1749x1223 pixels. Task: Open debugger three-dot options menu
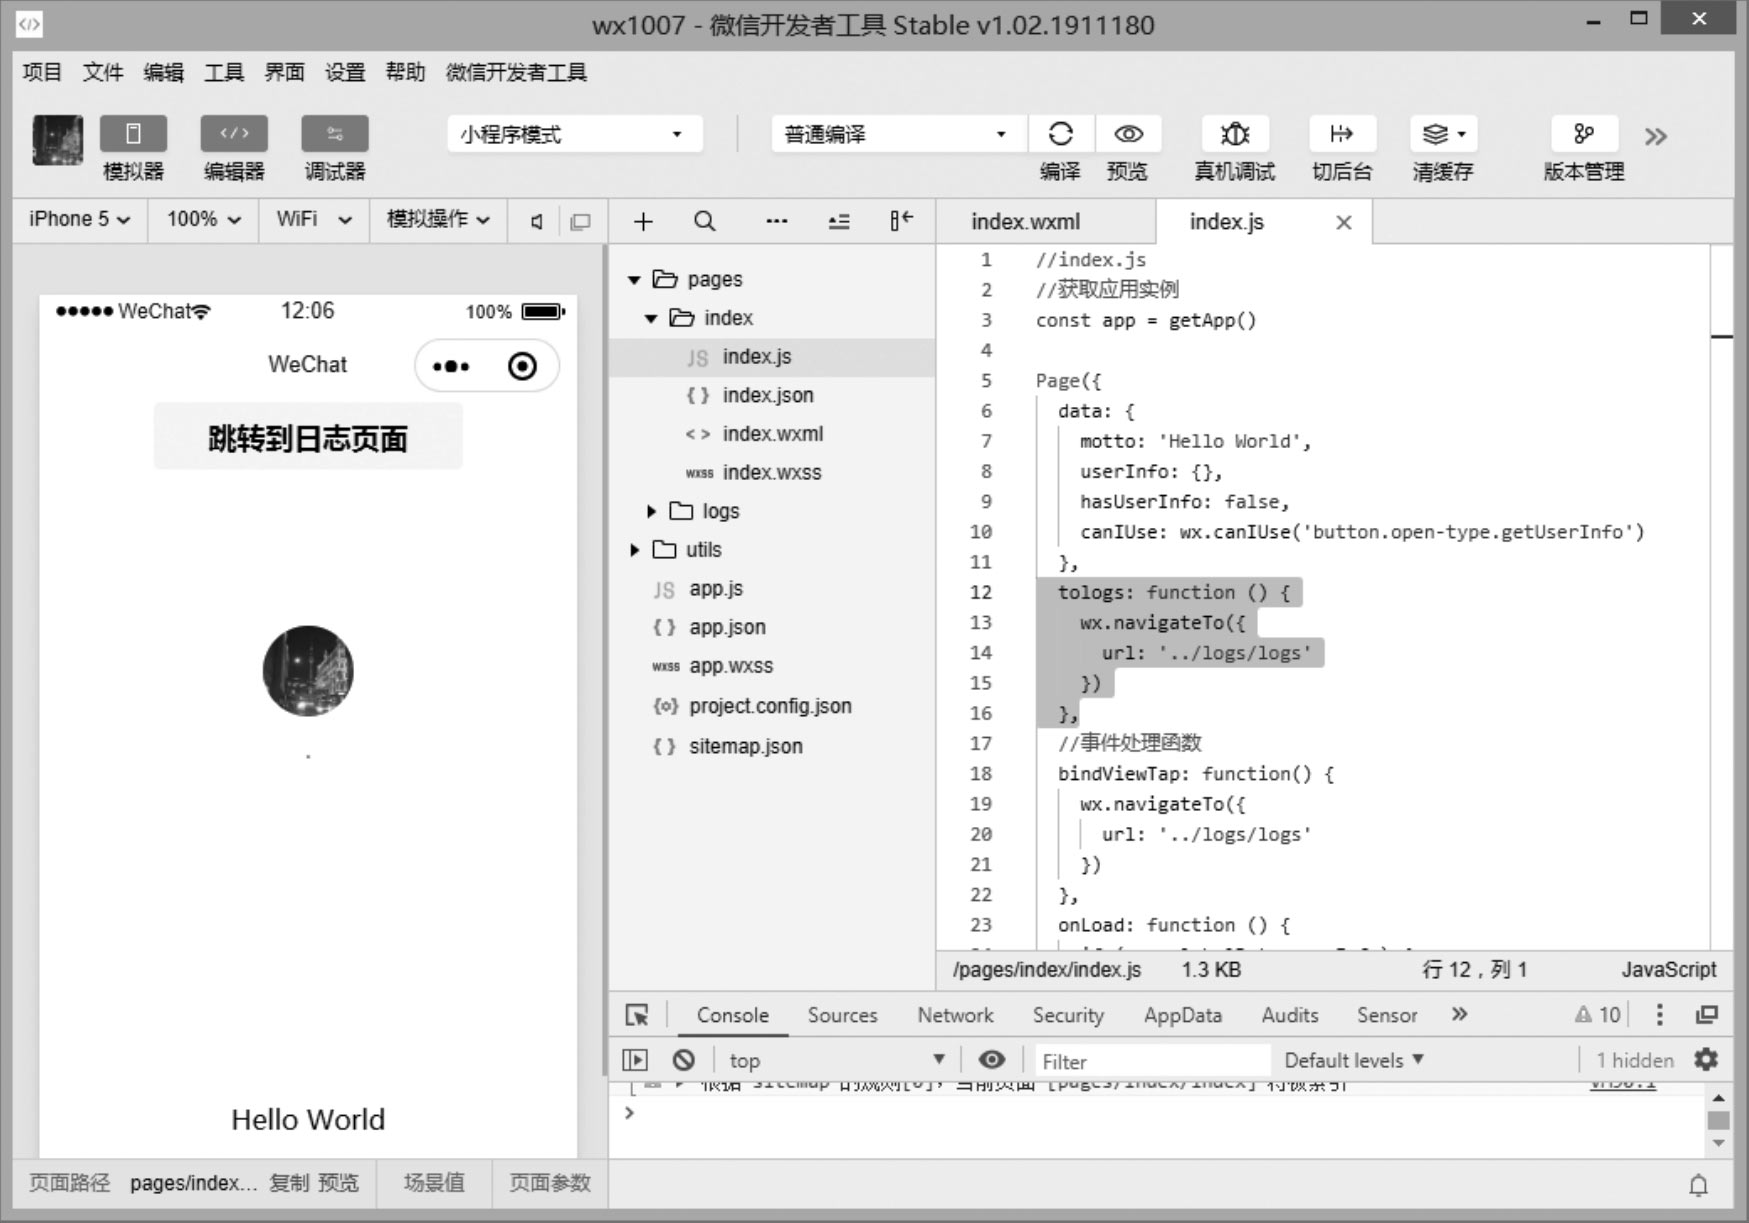[x=1659, y=1015]
